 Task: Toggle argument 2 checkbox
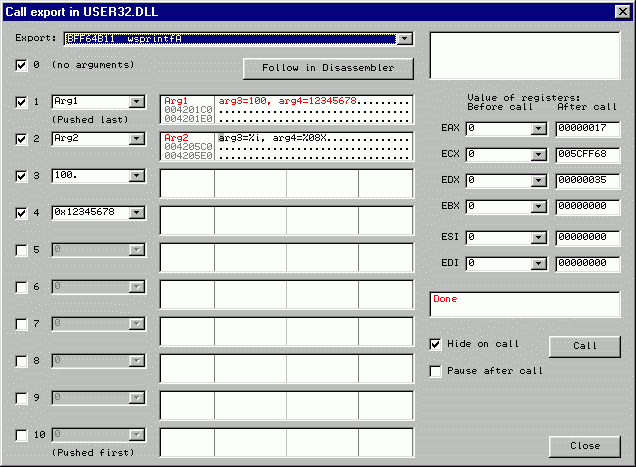21,139
